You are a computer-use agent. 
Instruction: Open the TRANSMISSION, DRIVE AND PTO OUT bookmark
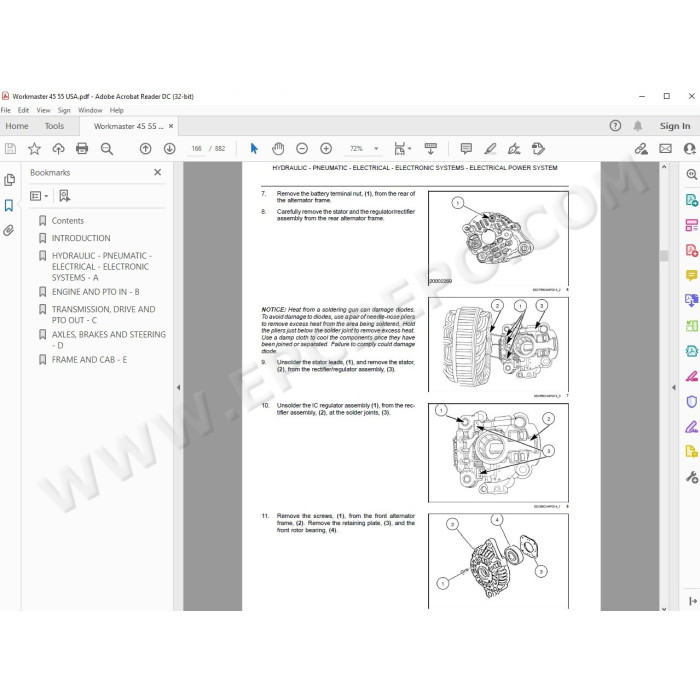(104, 315)
